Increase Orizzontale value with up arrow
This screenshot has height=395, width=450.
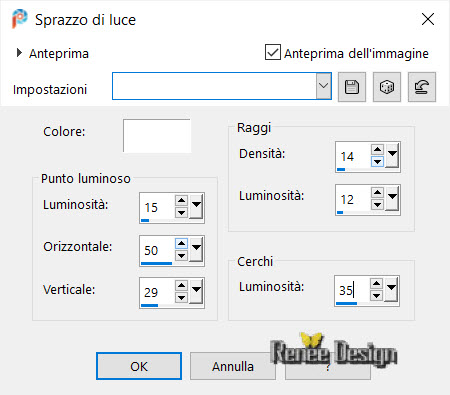coord(181,243)
